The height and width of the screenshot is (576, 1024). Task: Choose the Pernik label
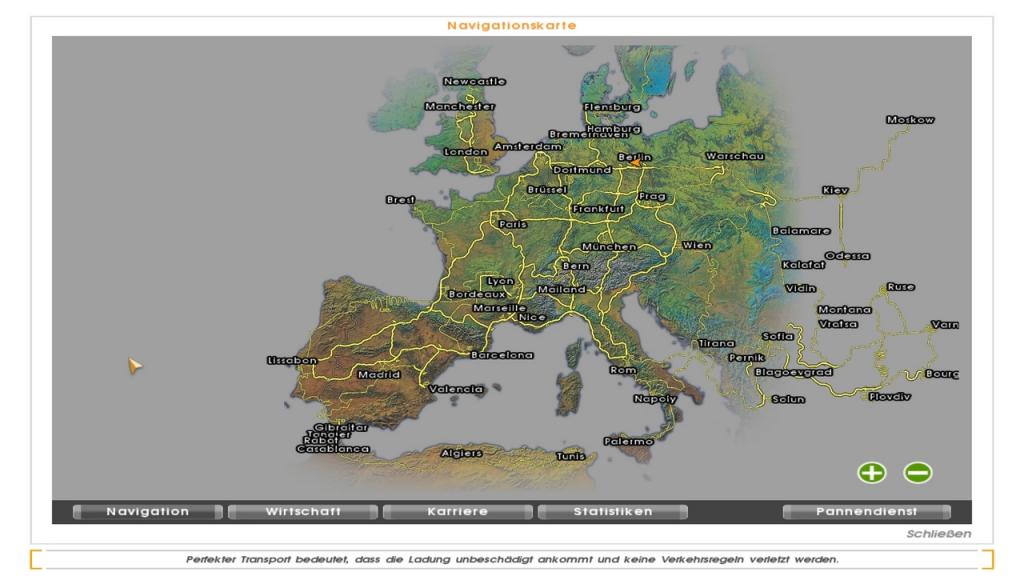(x=746, y=358)
